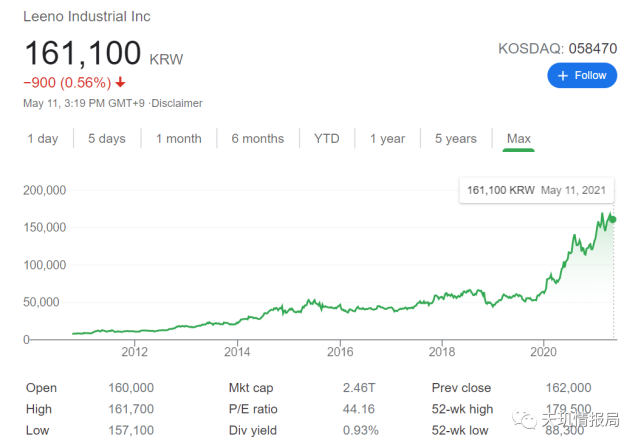Select the 1 day tab

coord(43,139)
